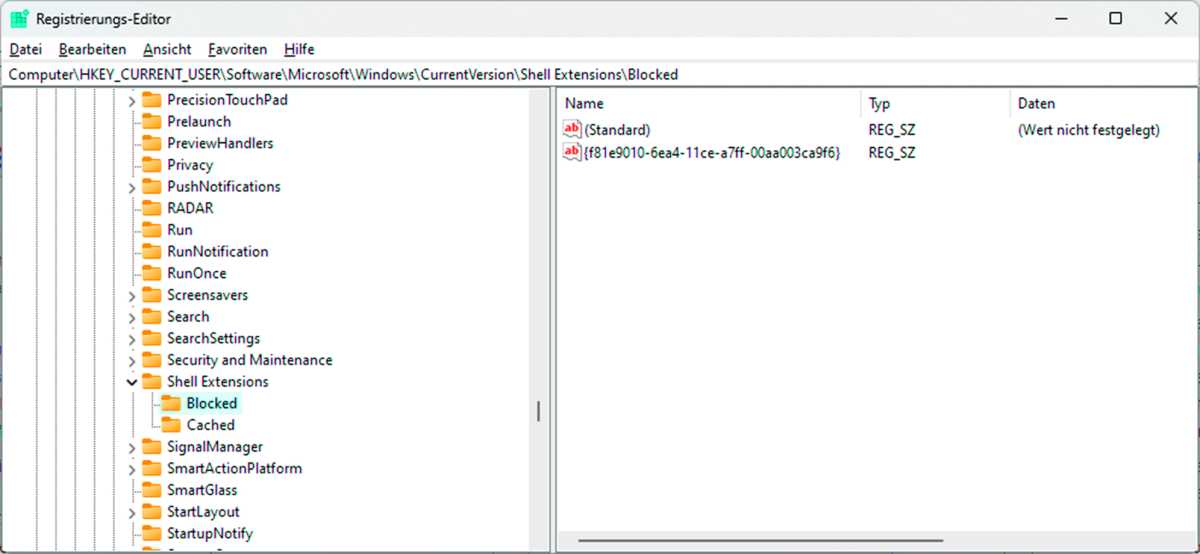
Task: Select the (Standard) value name
Action: [617, 130]
